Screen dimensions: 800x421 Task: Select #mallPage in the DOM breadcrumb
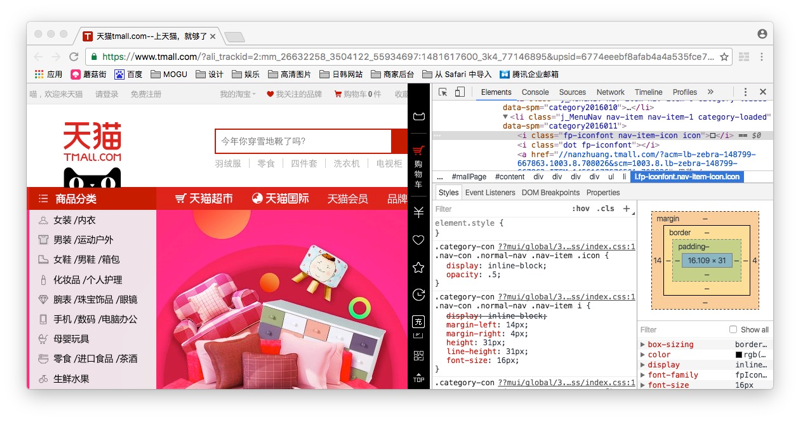coord(469,177)
